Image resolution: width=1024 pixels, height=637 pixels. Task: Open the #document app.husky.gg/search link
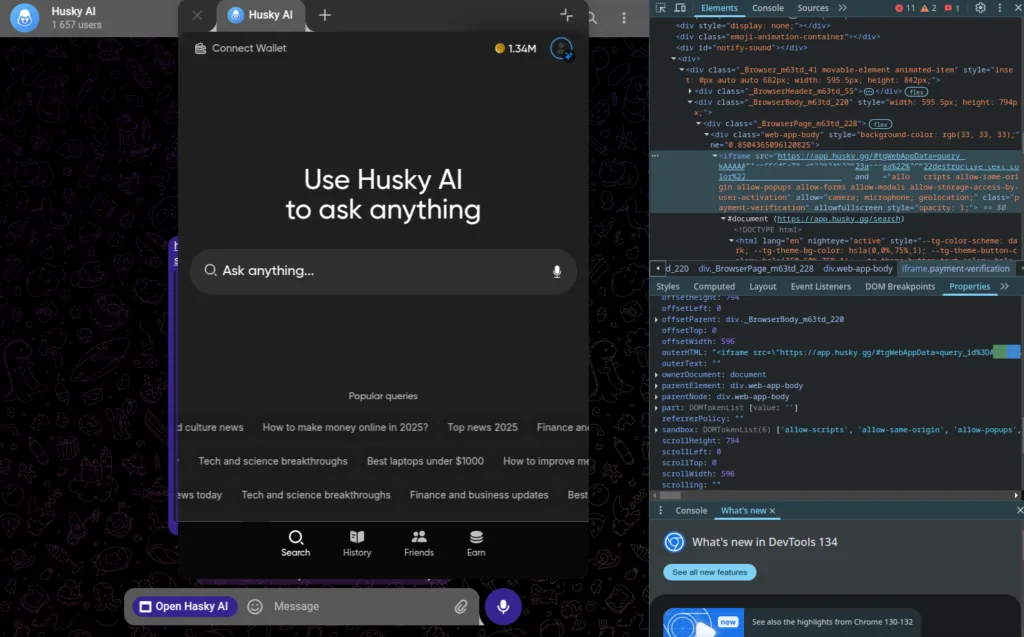click(839, 219)
